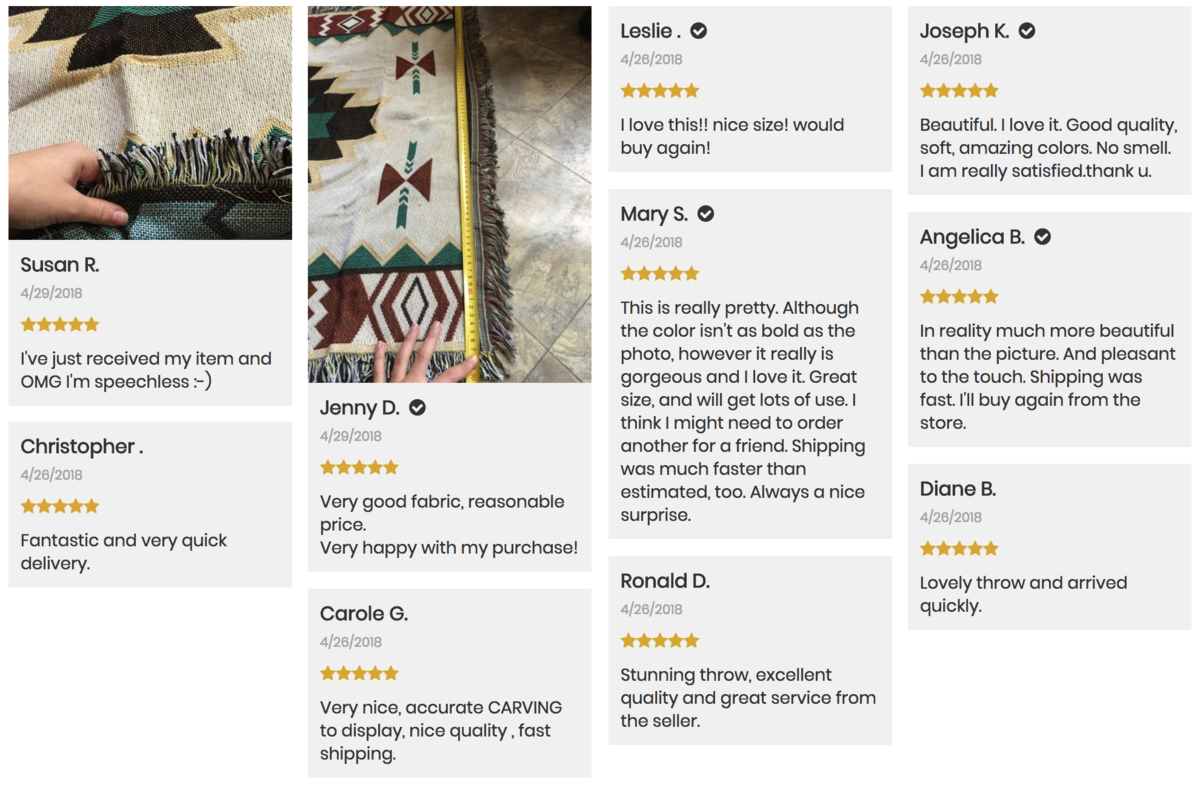The image size is (1200, 785).
Task: Click reviewer name Ronald D.
Action: 665,581
